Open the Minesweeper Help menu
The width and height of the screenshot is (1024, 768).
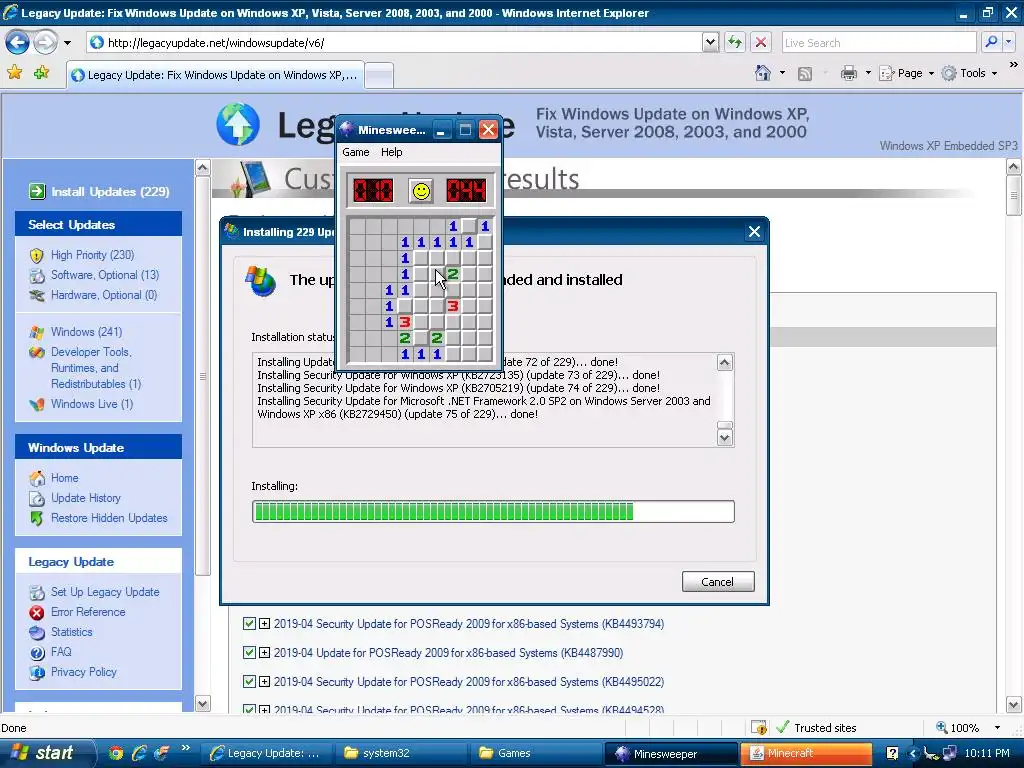pos(392,152)
